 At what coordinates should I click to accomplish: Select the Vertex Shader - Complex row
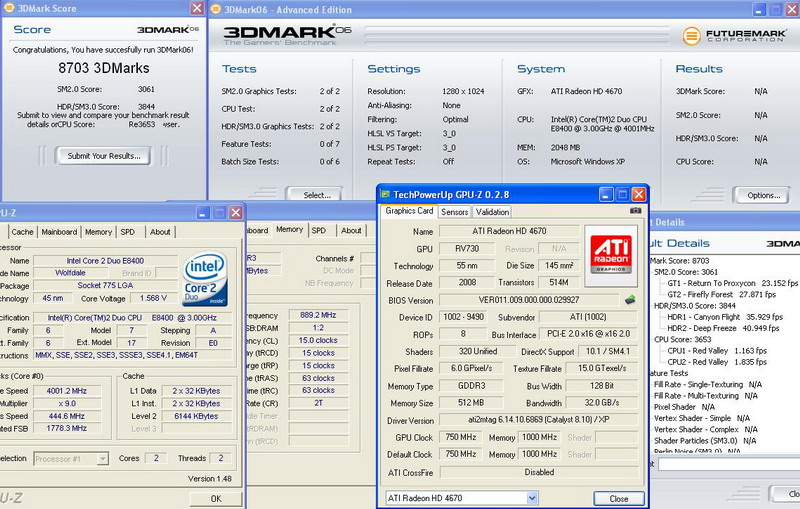click(706, 429)
